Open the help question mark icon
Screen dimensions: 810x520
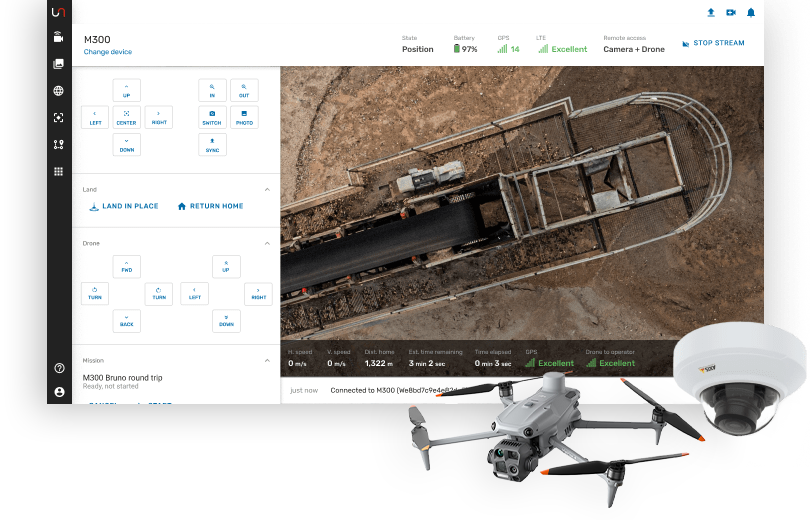[x=59, y=368]
